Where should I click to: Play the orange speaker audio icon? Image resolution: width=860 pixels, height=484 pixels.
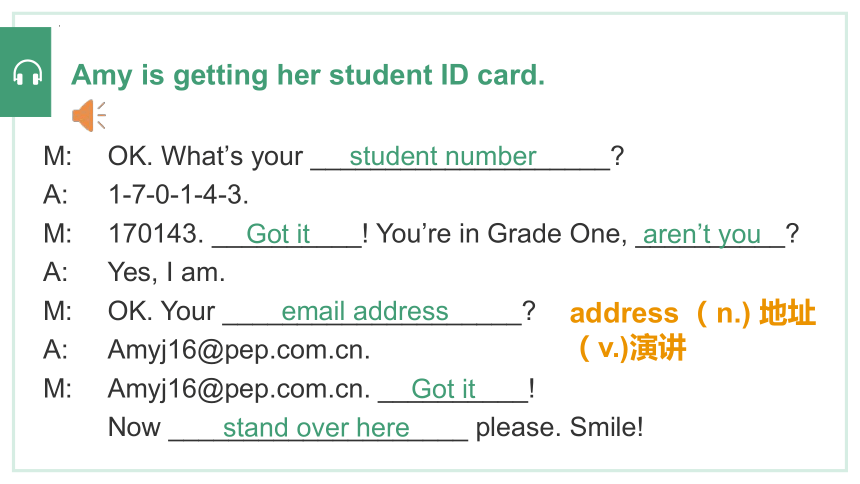[x=88, y=115]
